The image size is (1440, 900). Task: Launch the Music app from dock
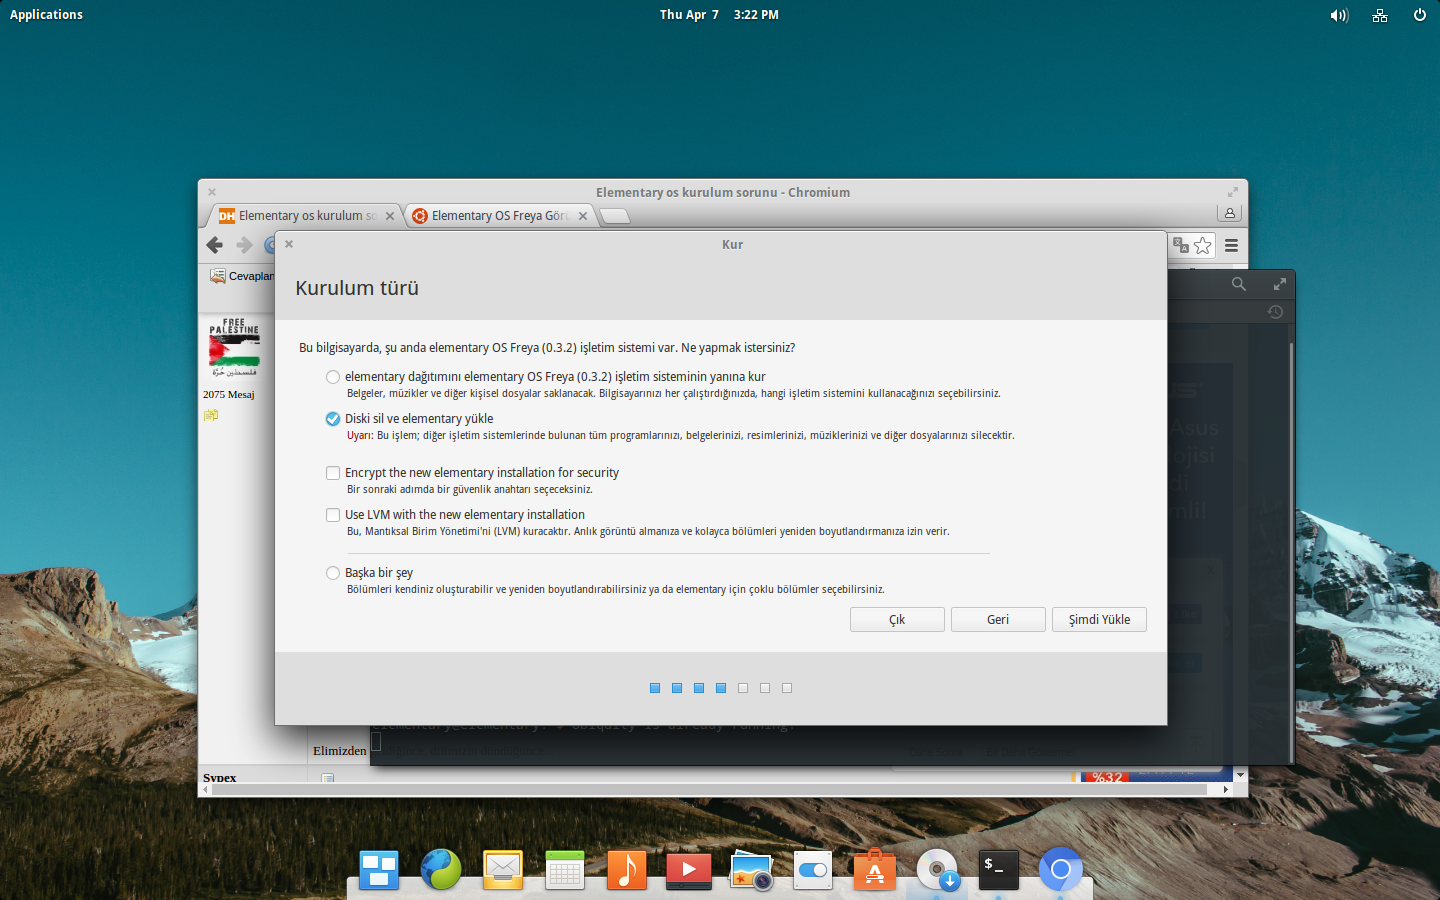click(627, 870)
